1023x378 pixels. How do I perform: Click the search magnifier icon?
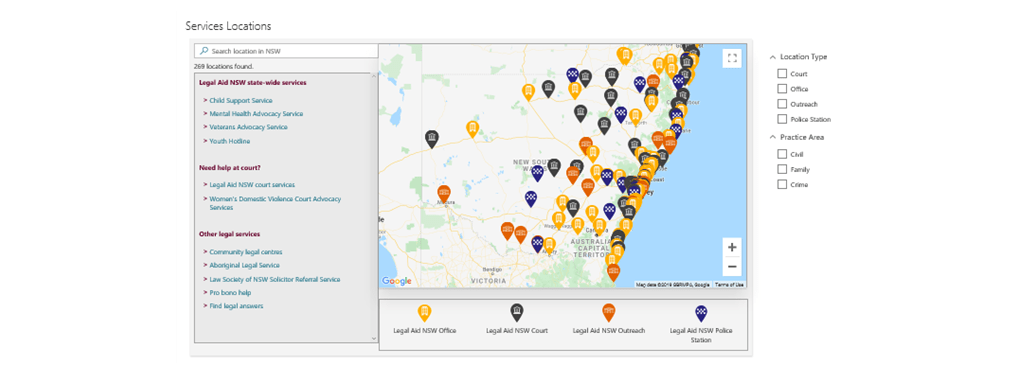(x=204, y=50)
